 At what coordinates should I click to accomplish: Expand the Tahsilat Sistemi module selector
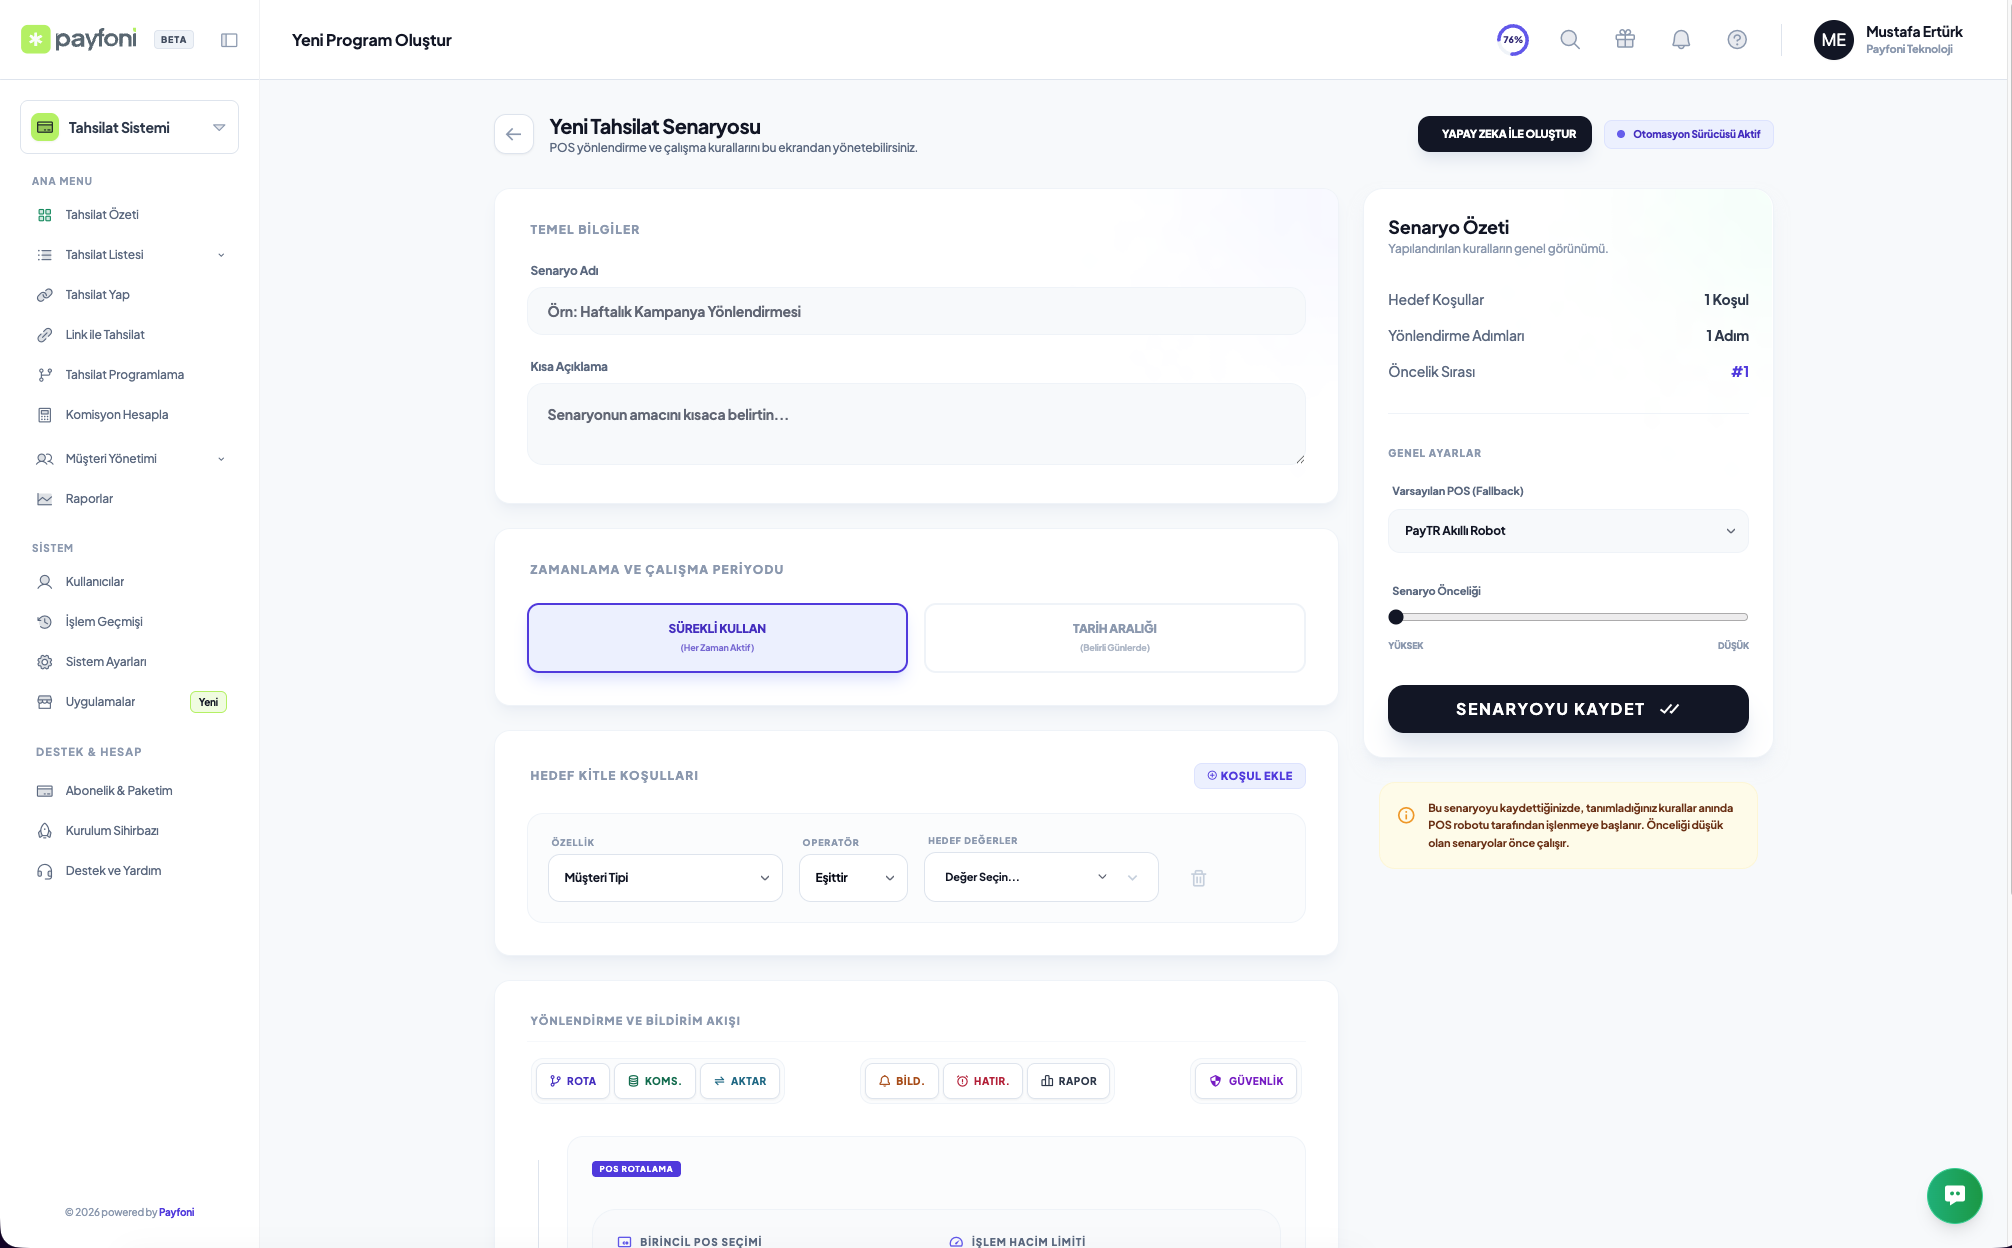(x=129, y=127)
